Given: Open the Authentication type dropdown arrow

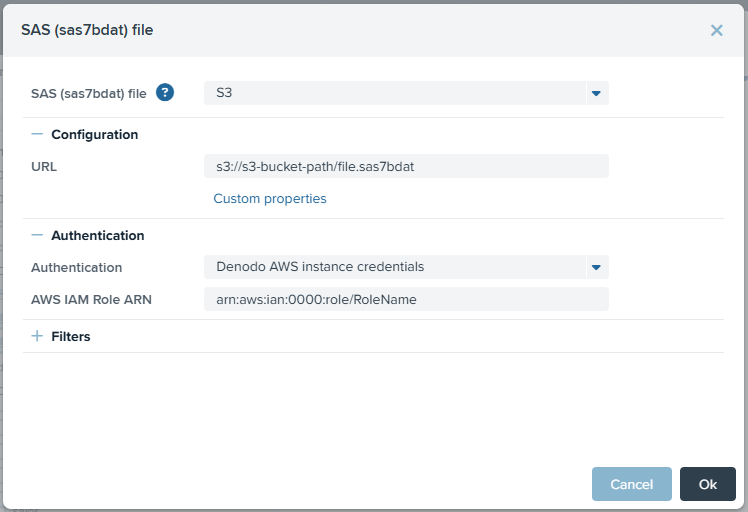Looking at the screenshot, I should (x=596, y=267).
